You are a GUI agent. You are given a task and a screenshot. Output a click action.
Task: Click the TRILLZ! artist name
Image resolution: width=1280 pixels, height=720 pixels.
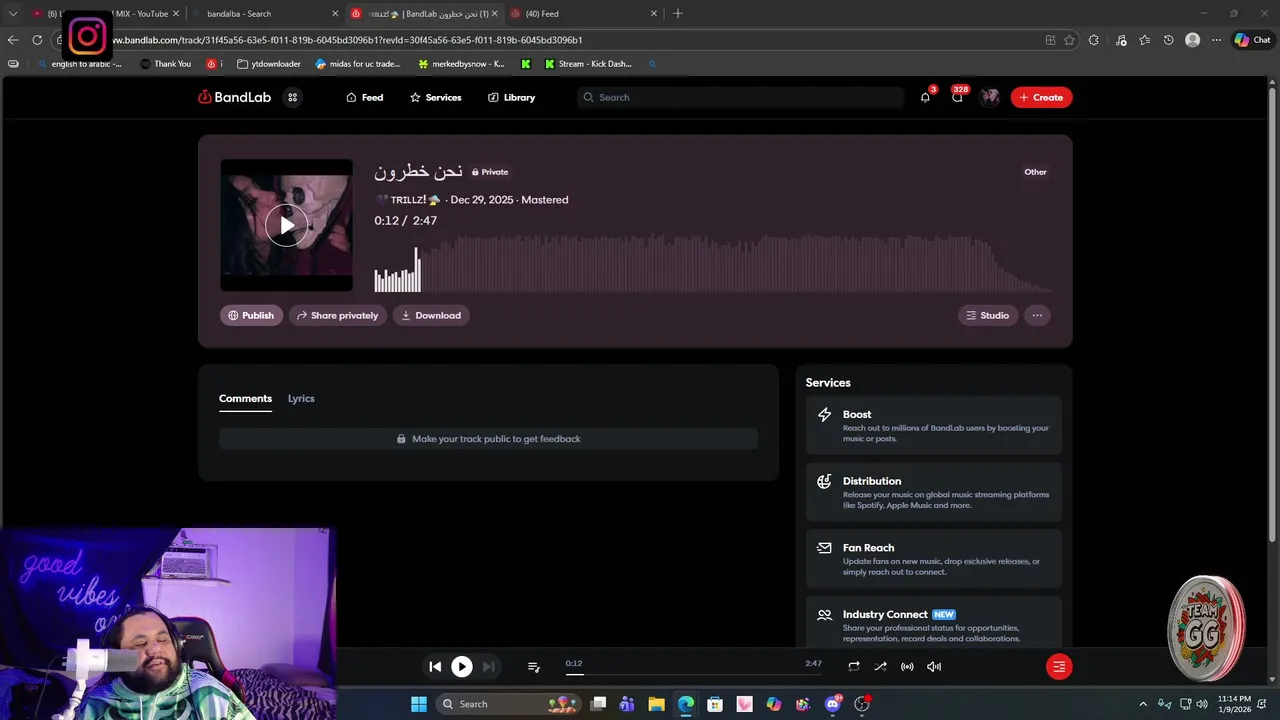(x=408, y=200)
